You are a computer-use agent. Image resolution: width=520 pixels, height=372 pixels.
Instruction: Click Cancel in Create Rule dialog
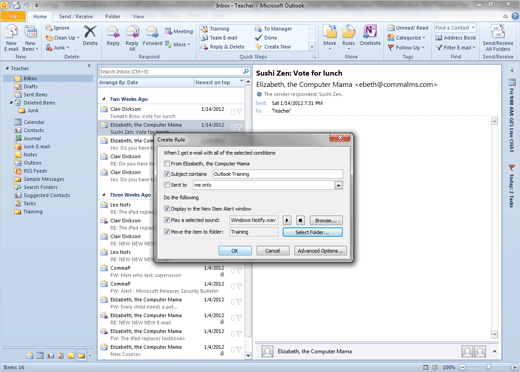[273, 251]
